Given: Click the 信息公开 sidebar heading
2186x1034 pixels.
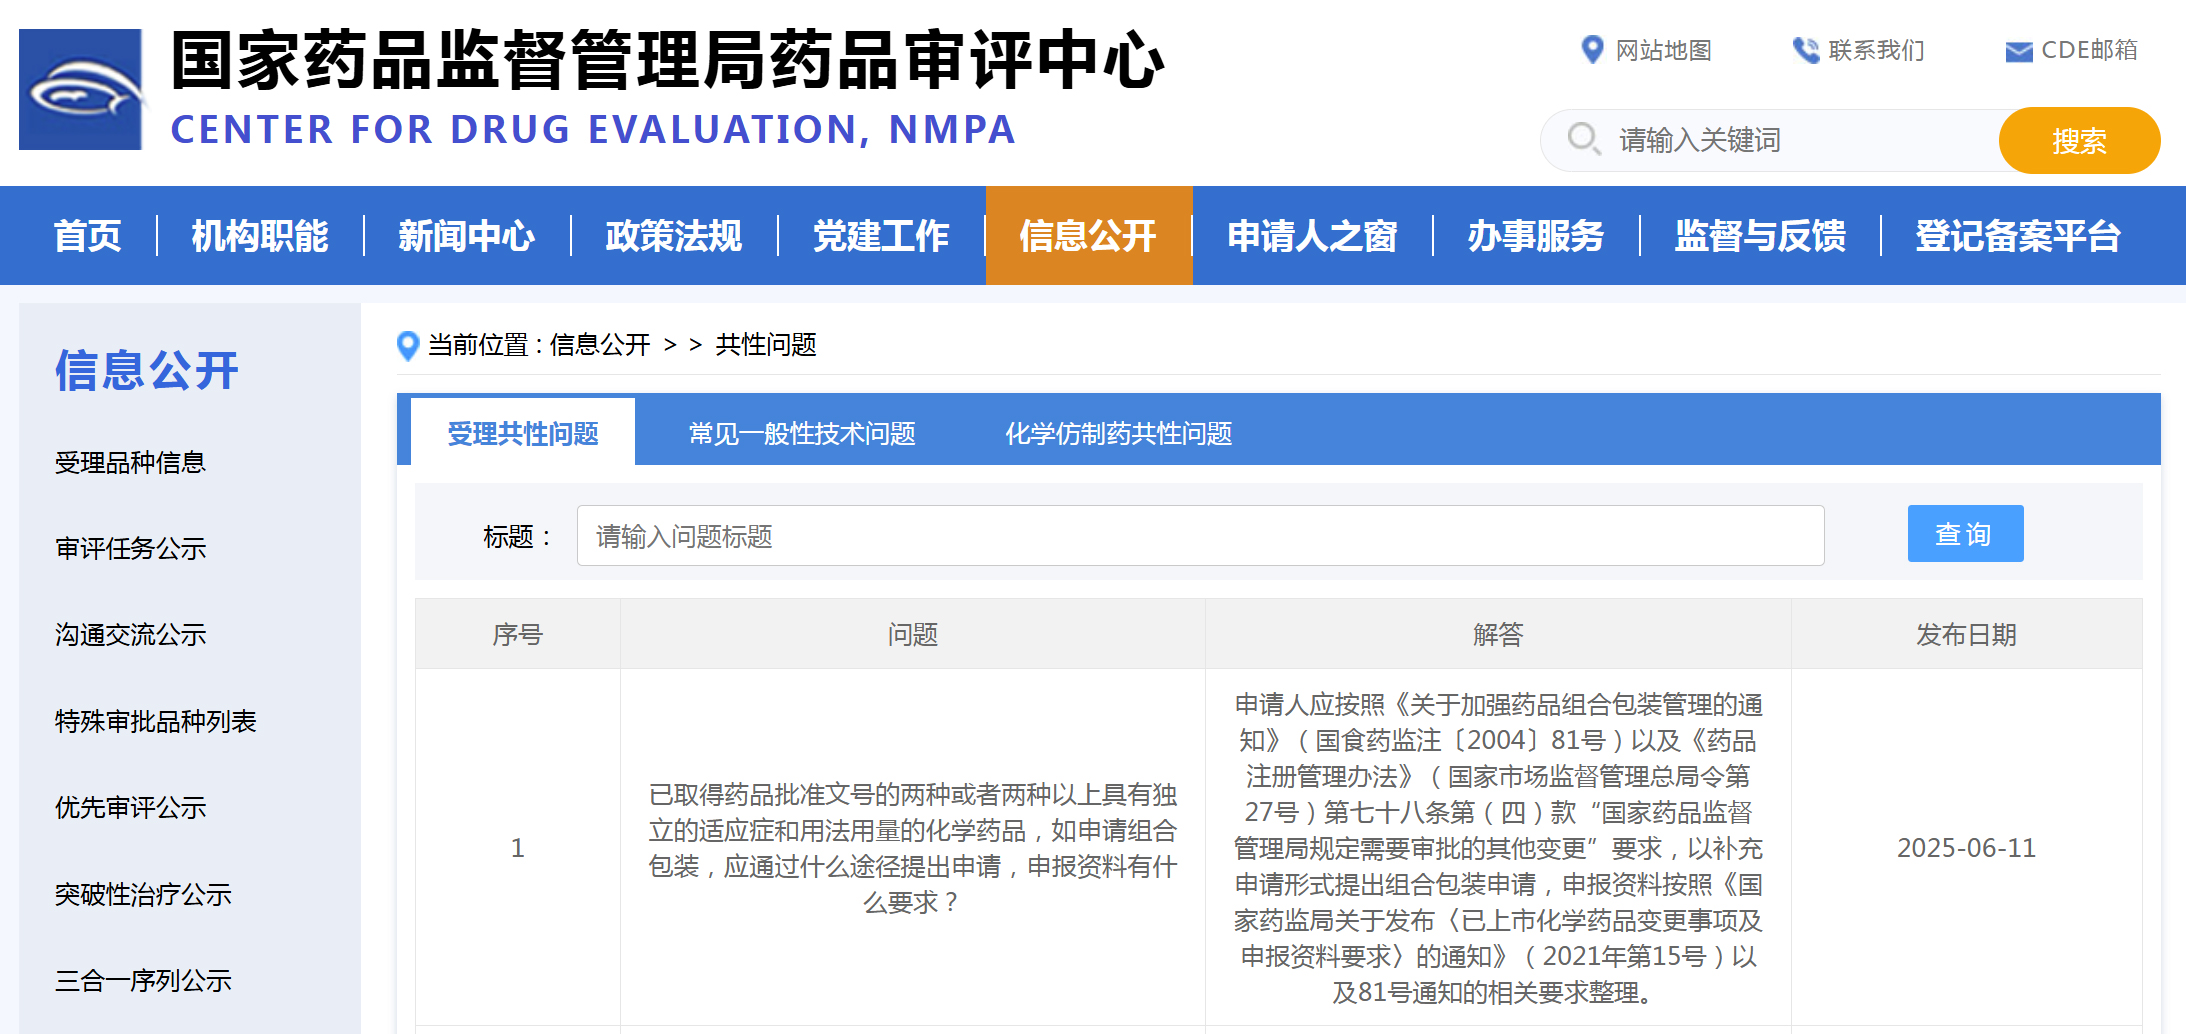Looking at the screenshot, I should tap(147, 370).
